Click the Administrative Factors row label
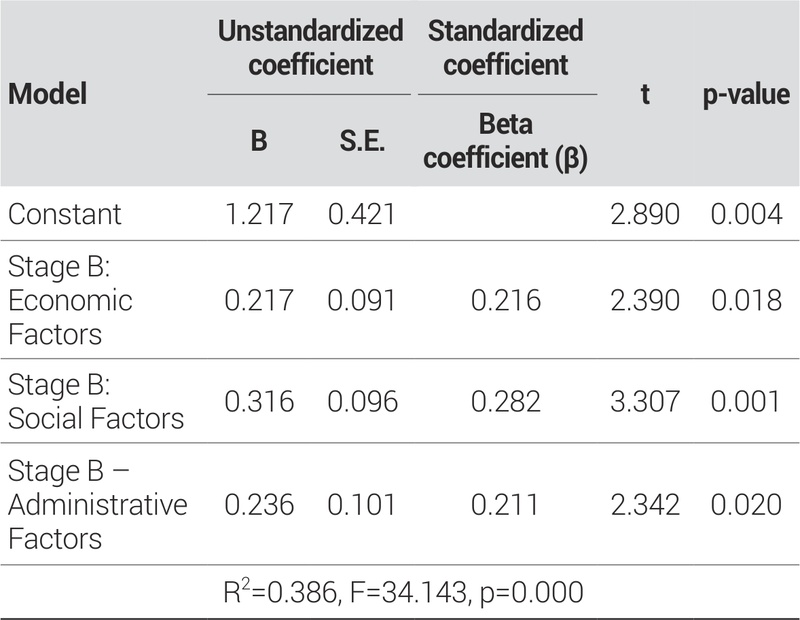The height and width of the screenshot is (620, 800). click(x=97, y=504)
